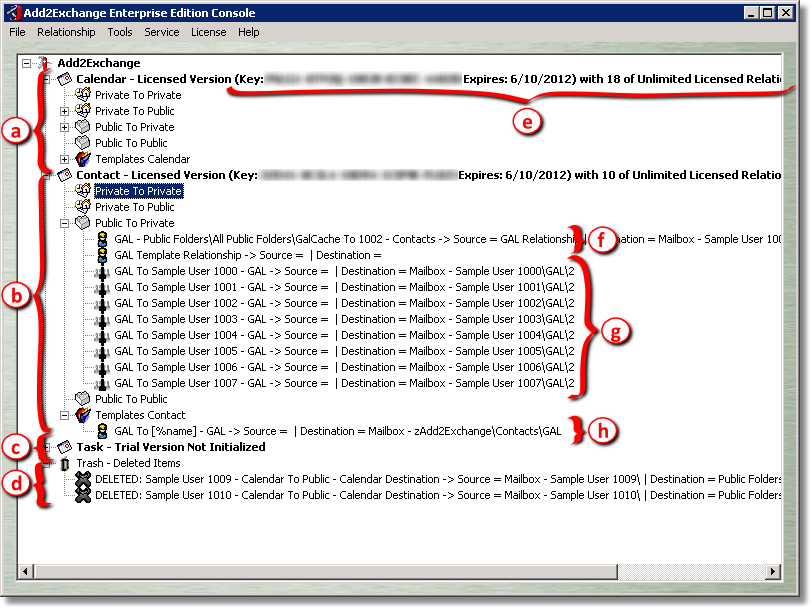
Task: Open the Help menu
Action: [x=249, y=32]
